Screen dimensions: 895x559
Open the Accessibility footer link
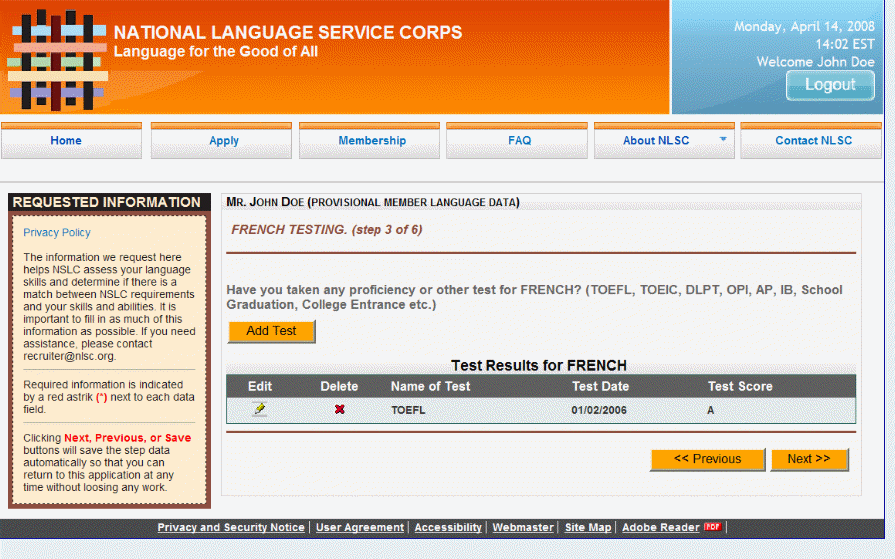coord(448,527)
